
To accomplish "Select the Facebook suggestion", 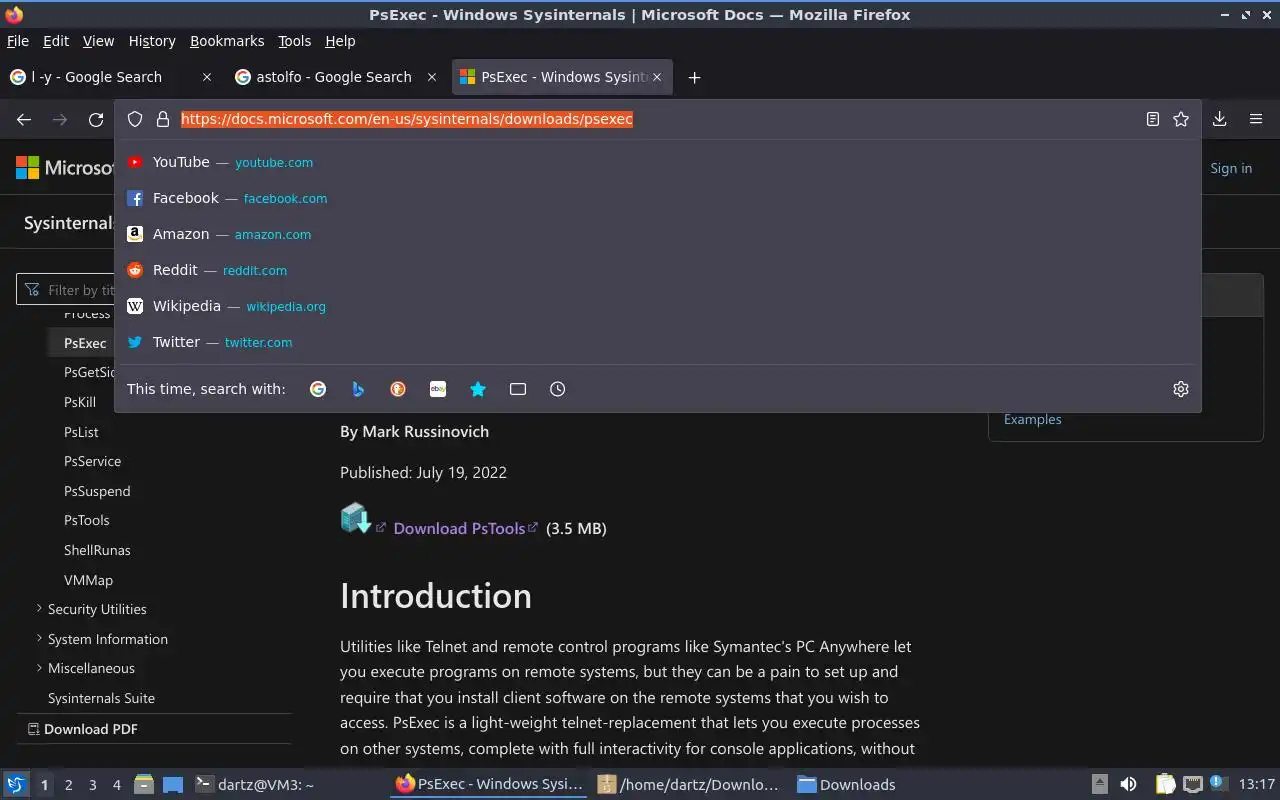I will click(658, 198).
